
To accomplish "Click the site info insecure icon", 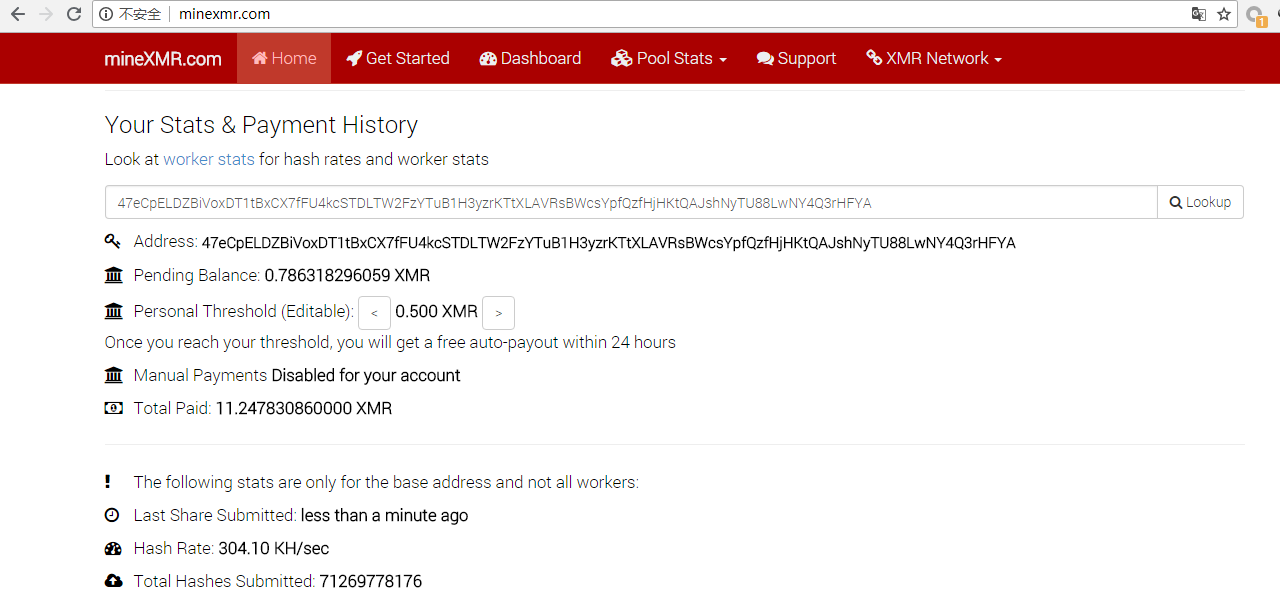I will [x=106, y=15].
